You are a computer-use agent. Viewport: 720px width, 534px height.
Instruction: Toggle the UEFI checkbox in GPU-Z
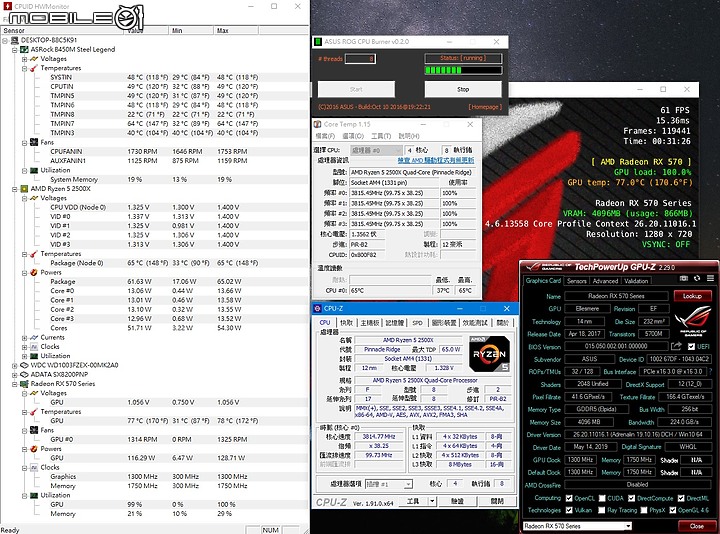point(692,347)
